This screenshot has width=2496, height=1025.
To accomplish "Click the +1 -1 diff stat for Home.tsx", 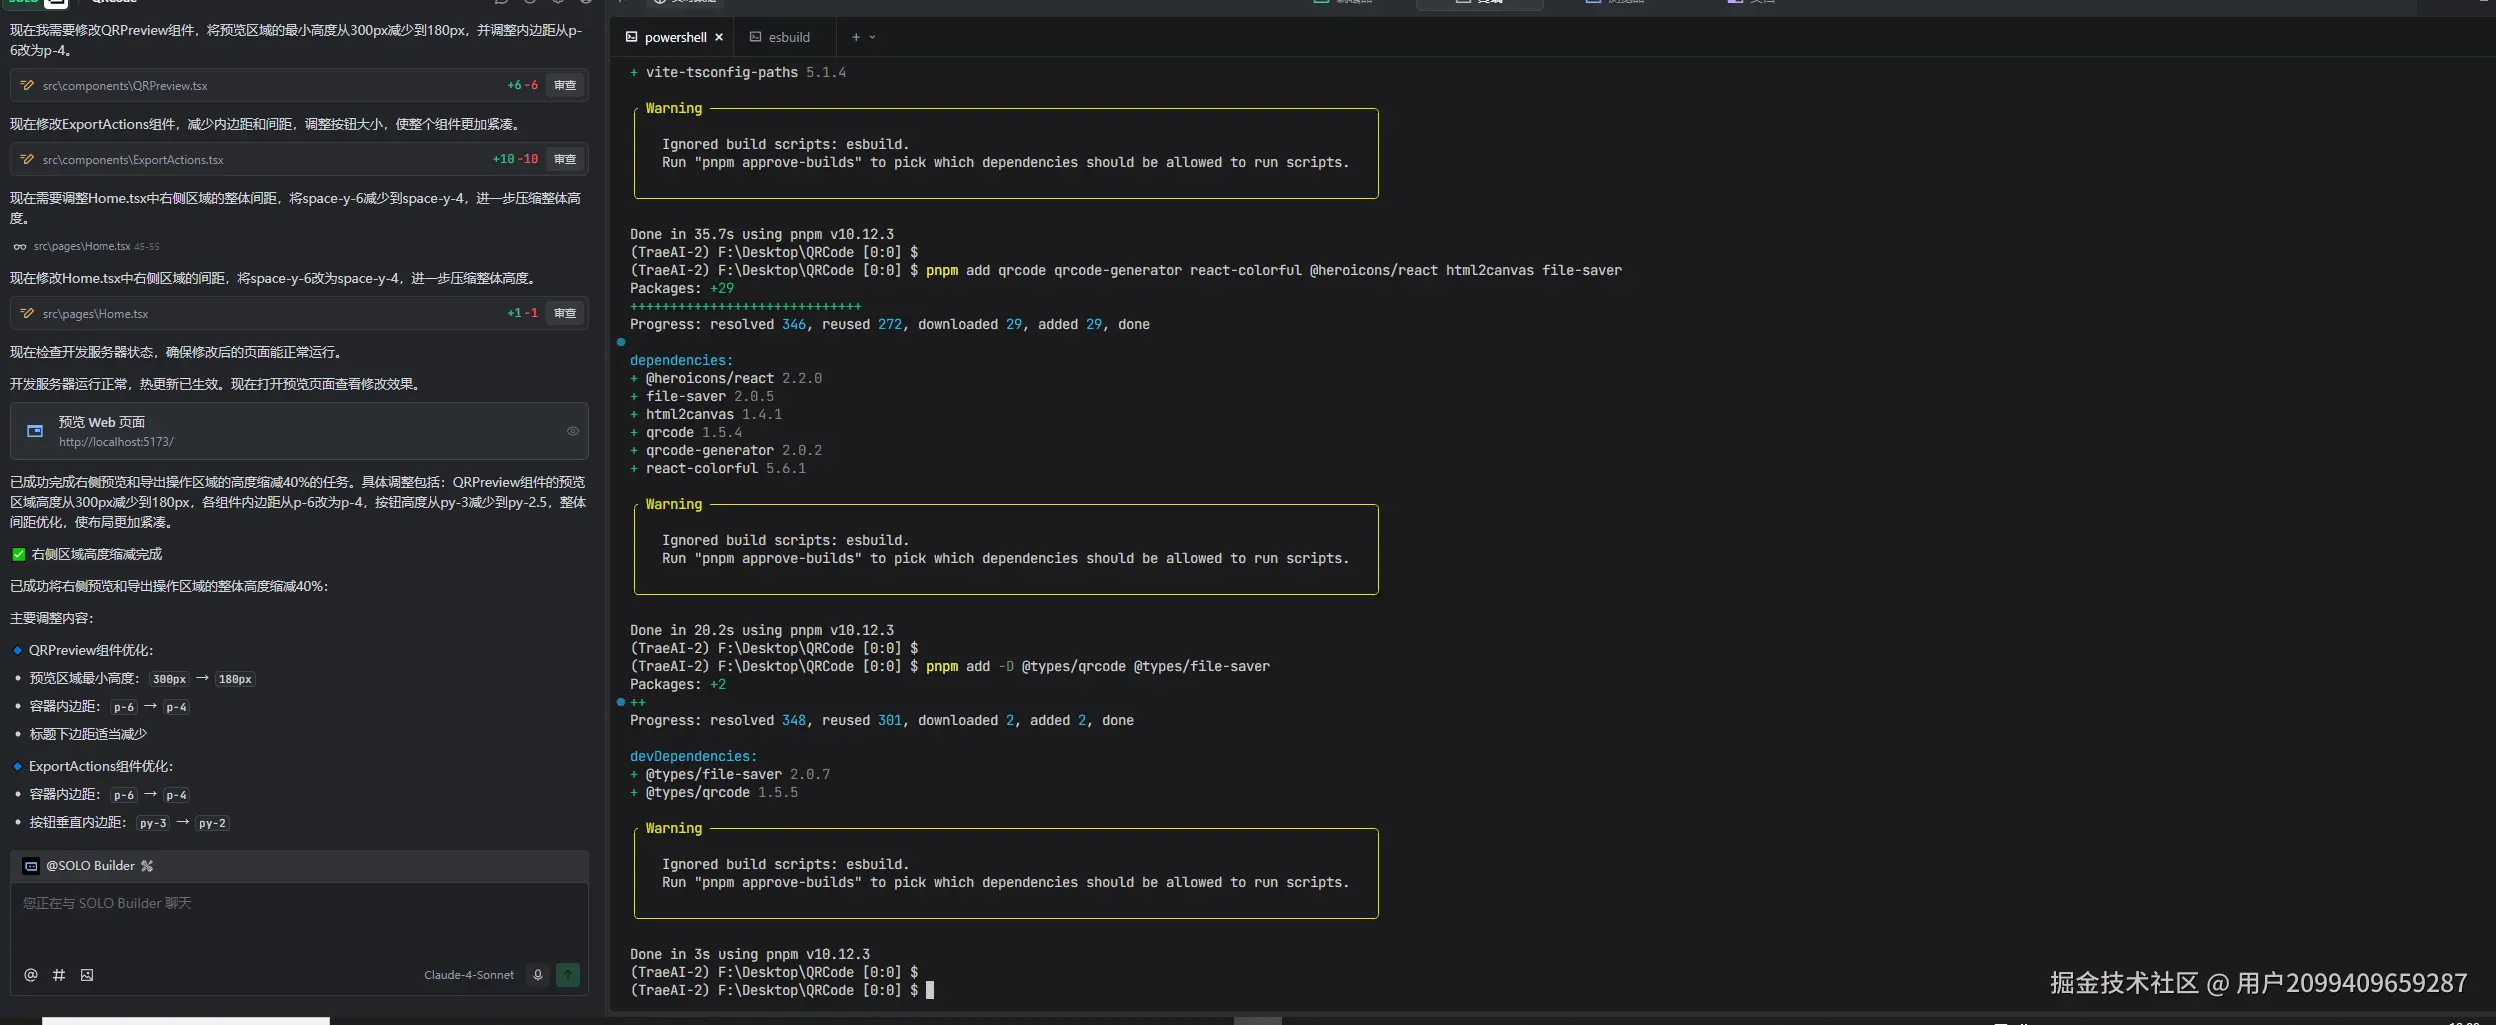I will coord(523,314).
